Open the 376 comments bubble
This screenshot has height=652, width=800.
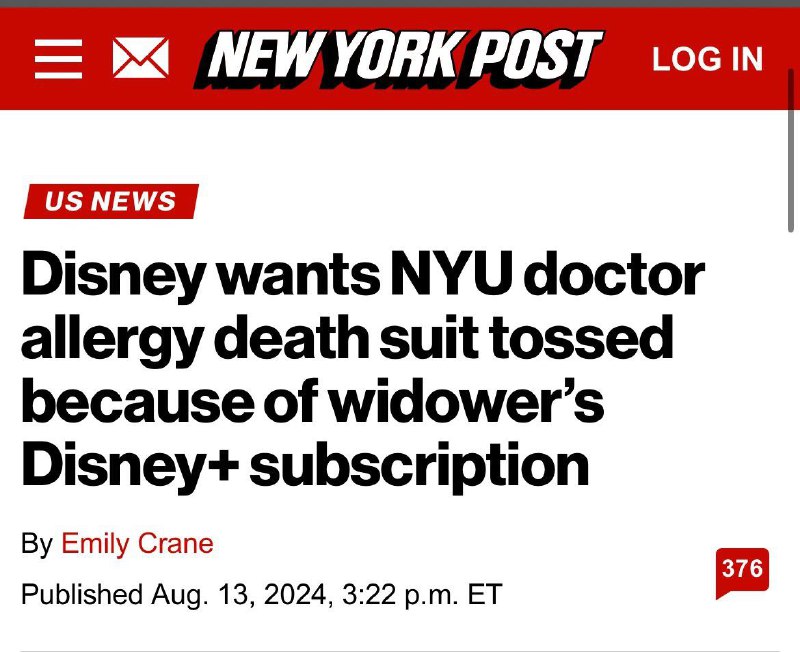point(741,571)
